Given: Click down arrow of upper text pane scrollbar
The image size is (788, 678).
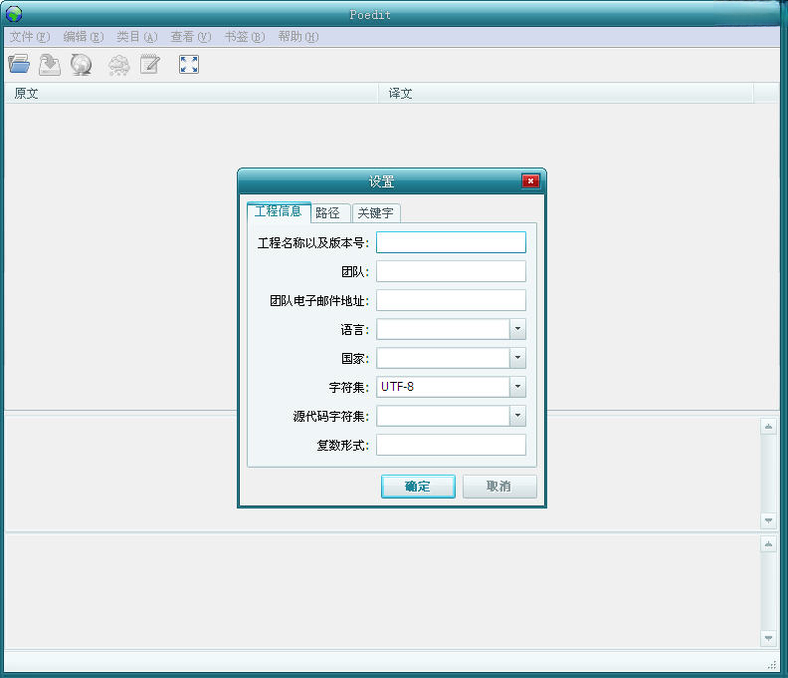Looking at the screenshot, I should [768, 521].
